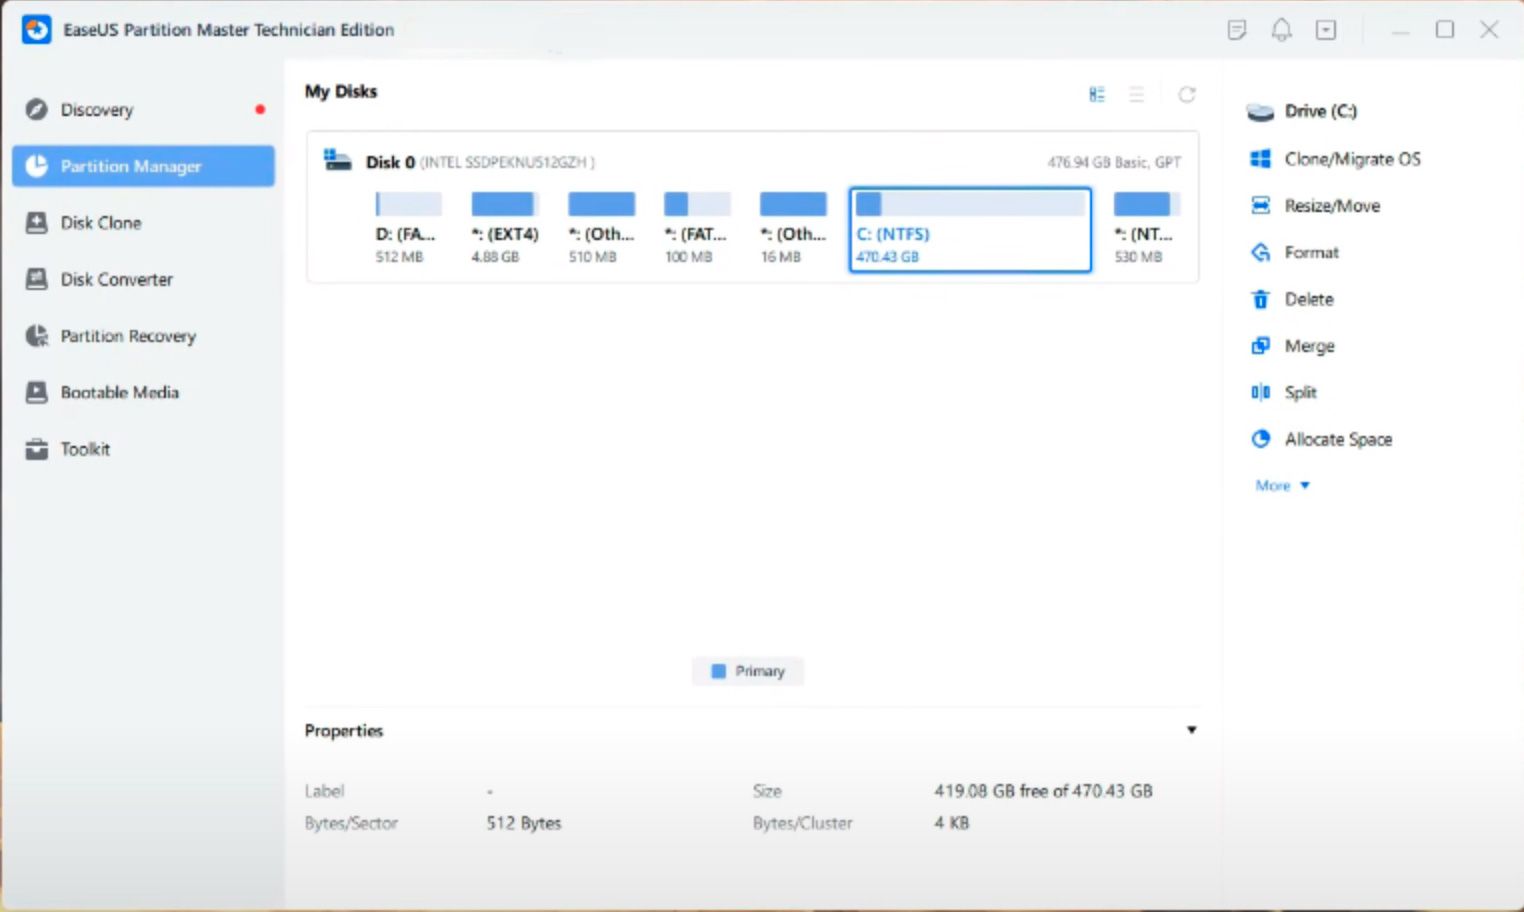Open the Disk Clone icon
Image resolution: width=1524 pixels, height=912 pixels.
[x=37, y=222]
